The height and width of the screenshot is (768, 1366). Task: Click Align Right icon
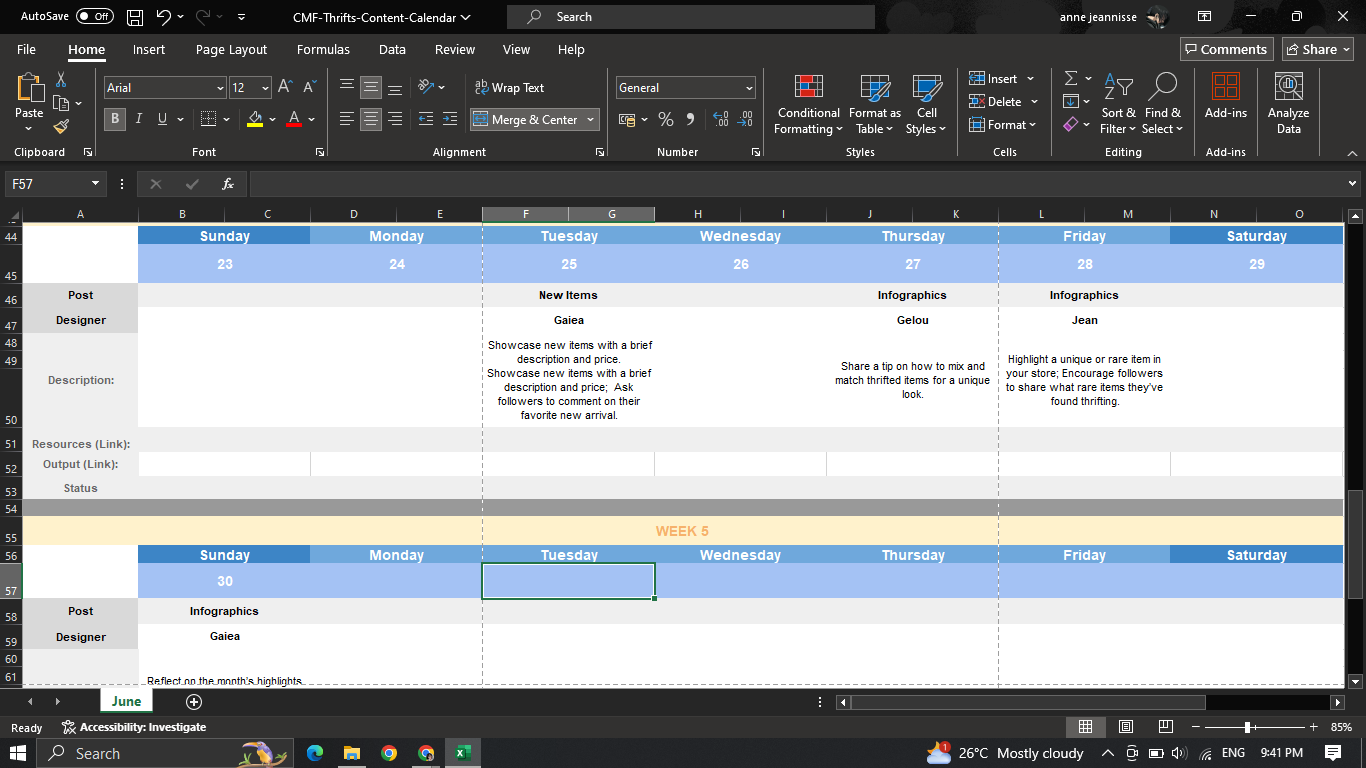(395, 119)
